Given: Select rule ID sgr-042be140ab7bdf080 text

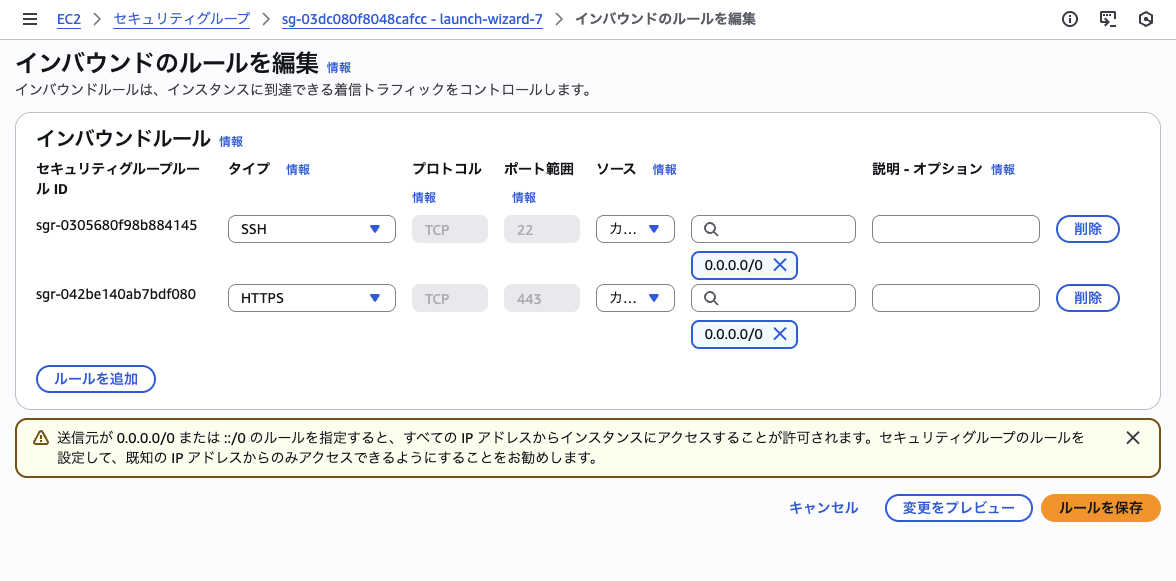Looking at the screenshot, I should click(116, 294).
